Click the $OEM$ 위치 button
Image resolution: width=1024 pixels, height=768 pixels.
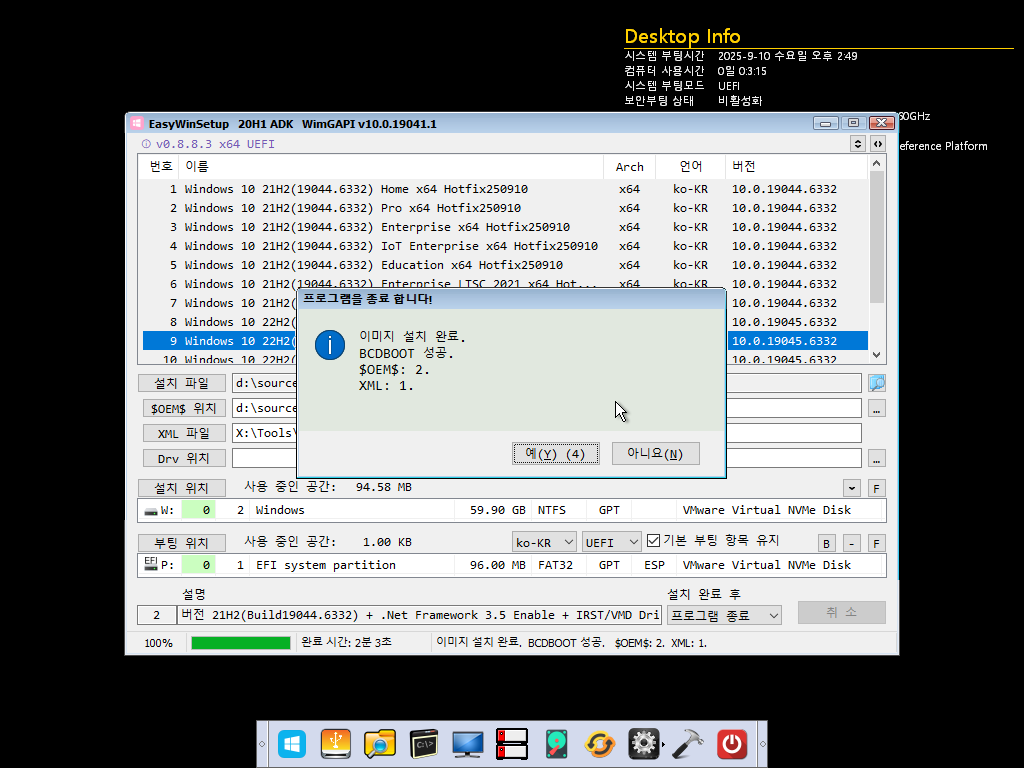184,408
